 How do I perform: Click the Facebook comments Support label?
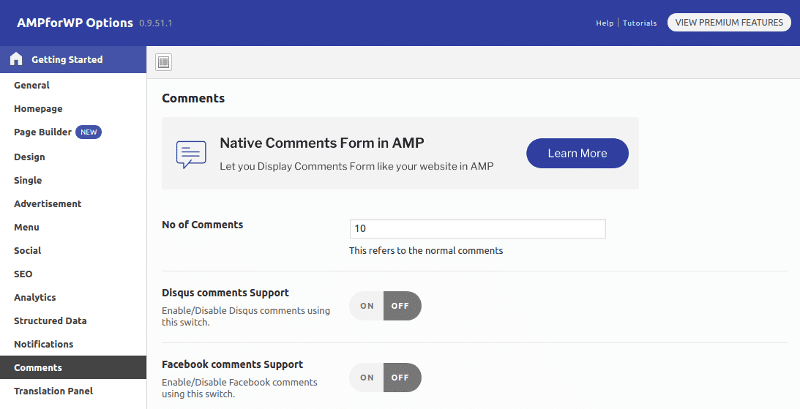232,365
